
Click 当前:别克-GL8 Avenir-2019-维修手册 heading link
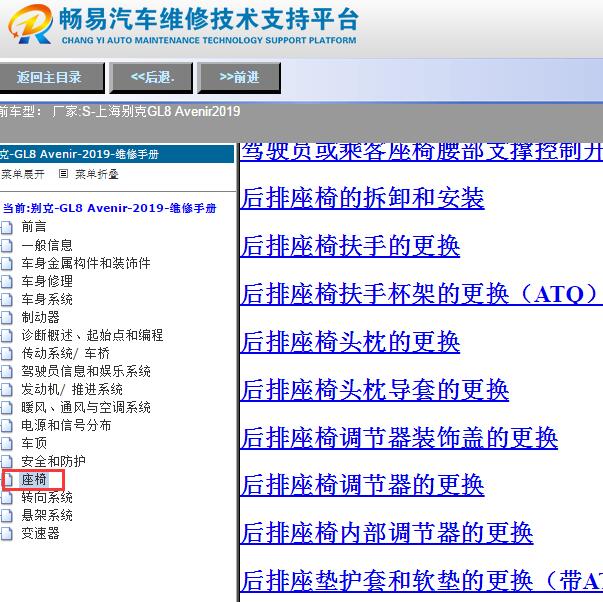point(110,208)
